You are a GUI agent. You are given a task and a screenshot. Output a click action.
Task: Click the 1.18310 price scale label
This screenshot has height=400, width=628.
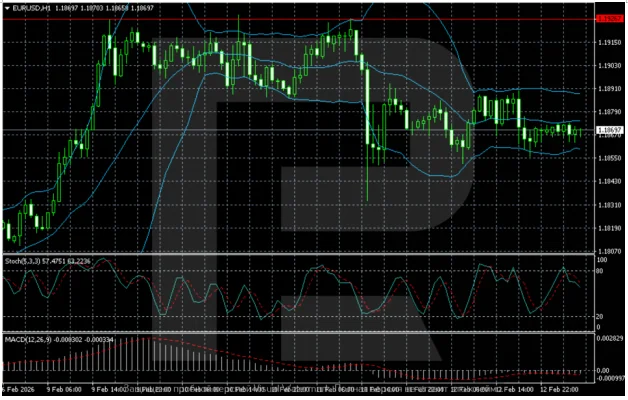(x=609, y=205)
